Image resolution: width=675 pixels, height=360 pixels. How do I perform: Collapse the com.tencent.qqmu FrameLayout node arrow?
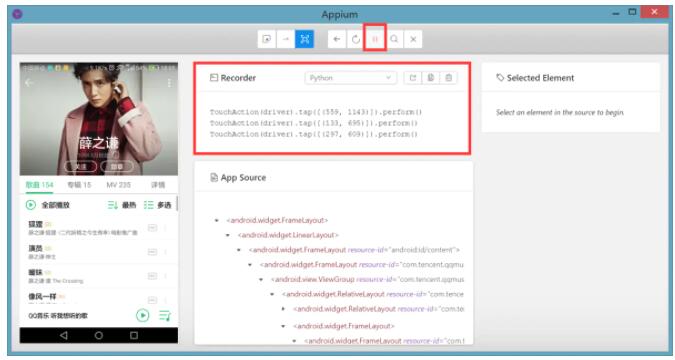coord(250,264)
